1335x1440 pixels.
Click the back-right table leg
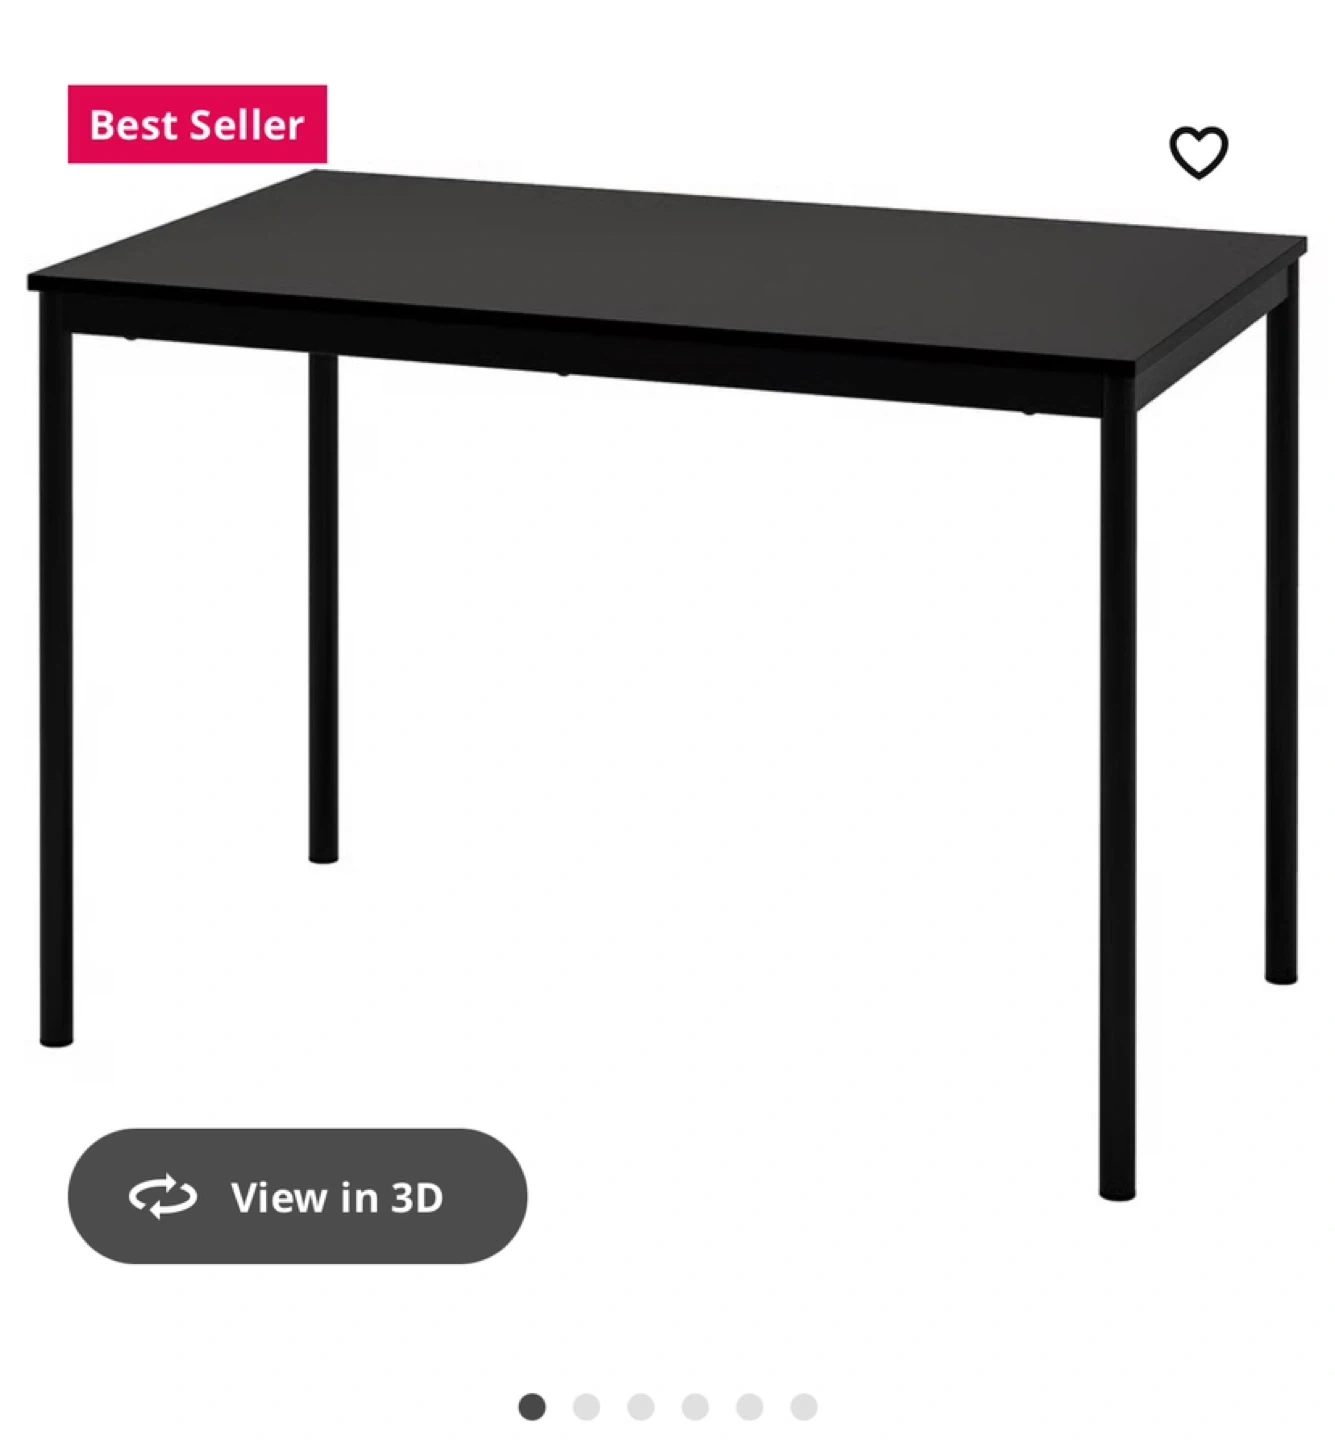point(1281,640)
